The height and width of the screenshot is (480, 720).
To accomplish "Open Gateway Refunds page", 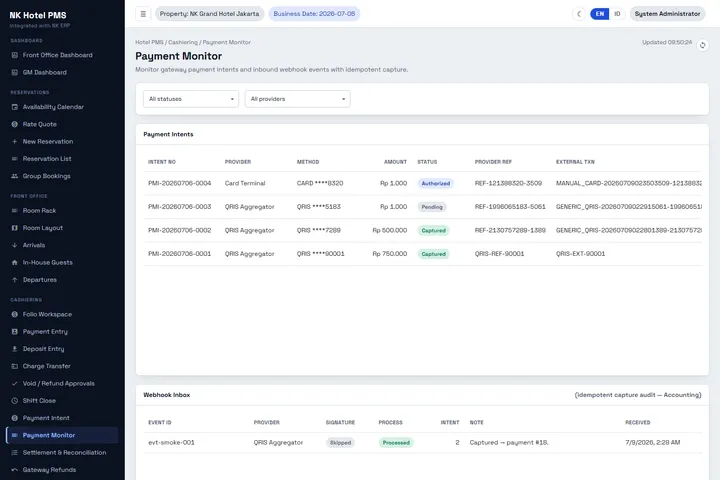I will 62,470.
